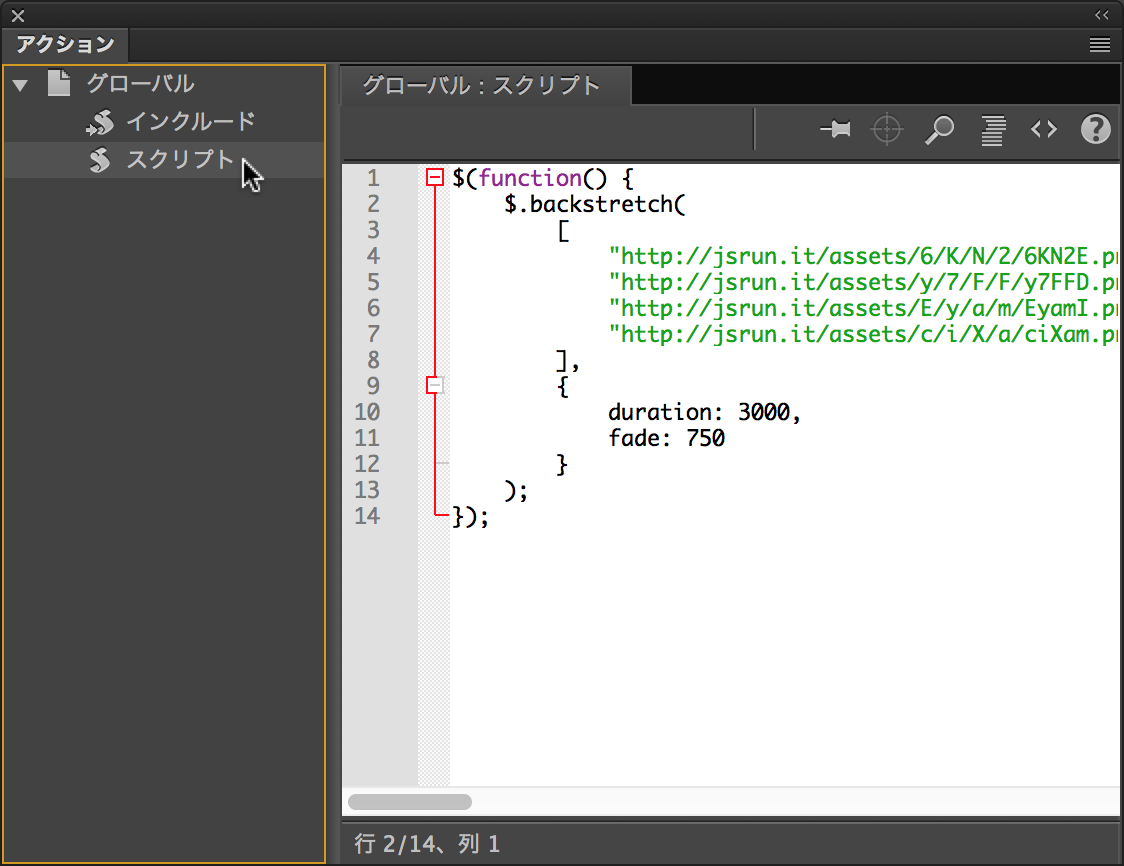This screenshot has height=866, width=1124.
Task: Open the panel flyout menu icon
Action: point(1100,45)
